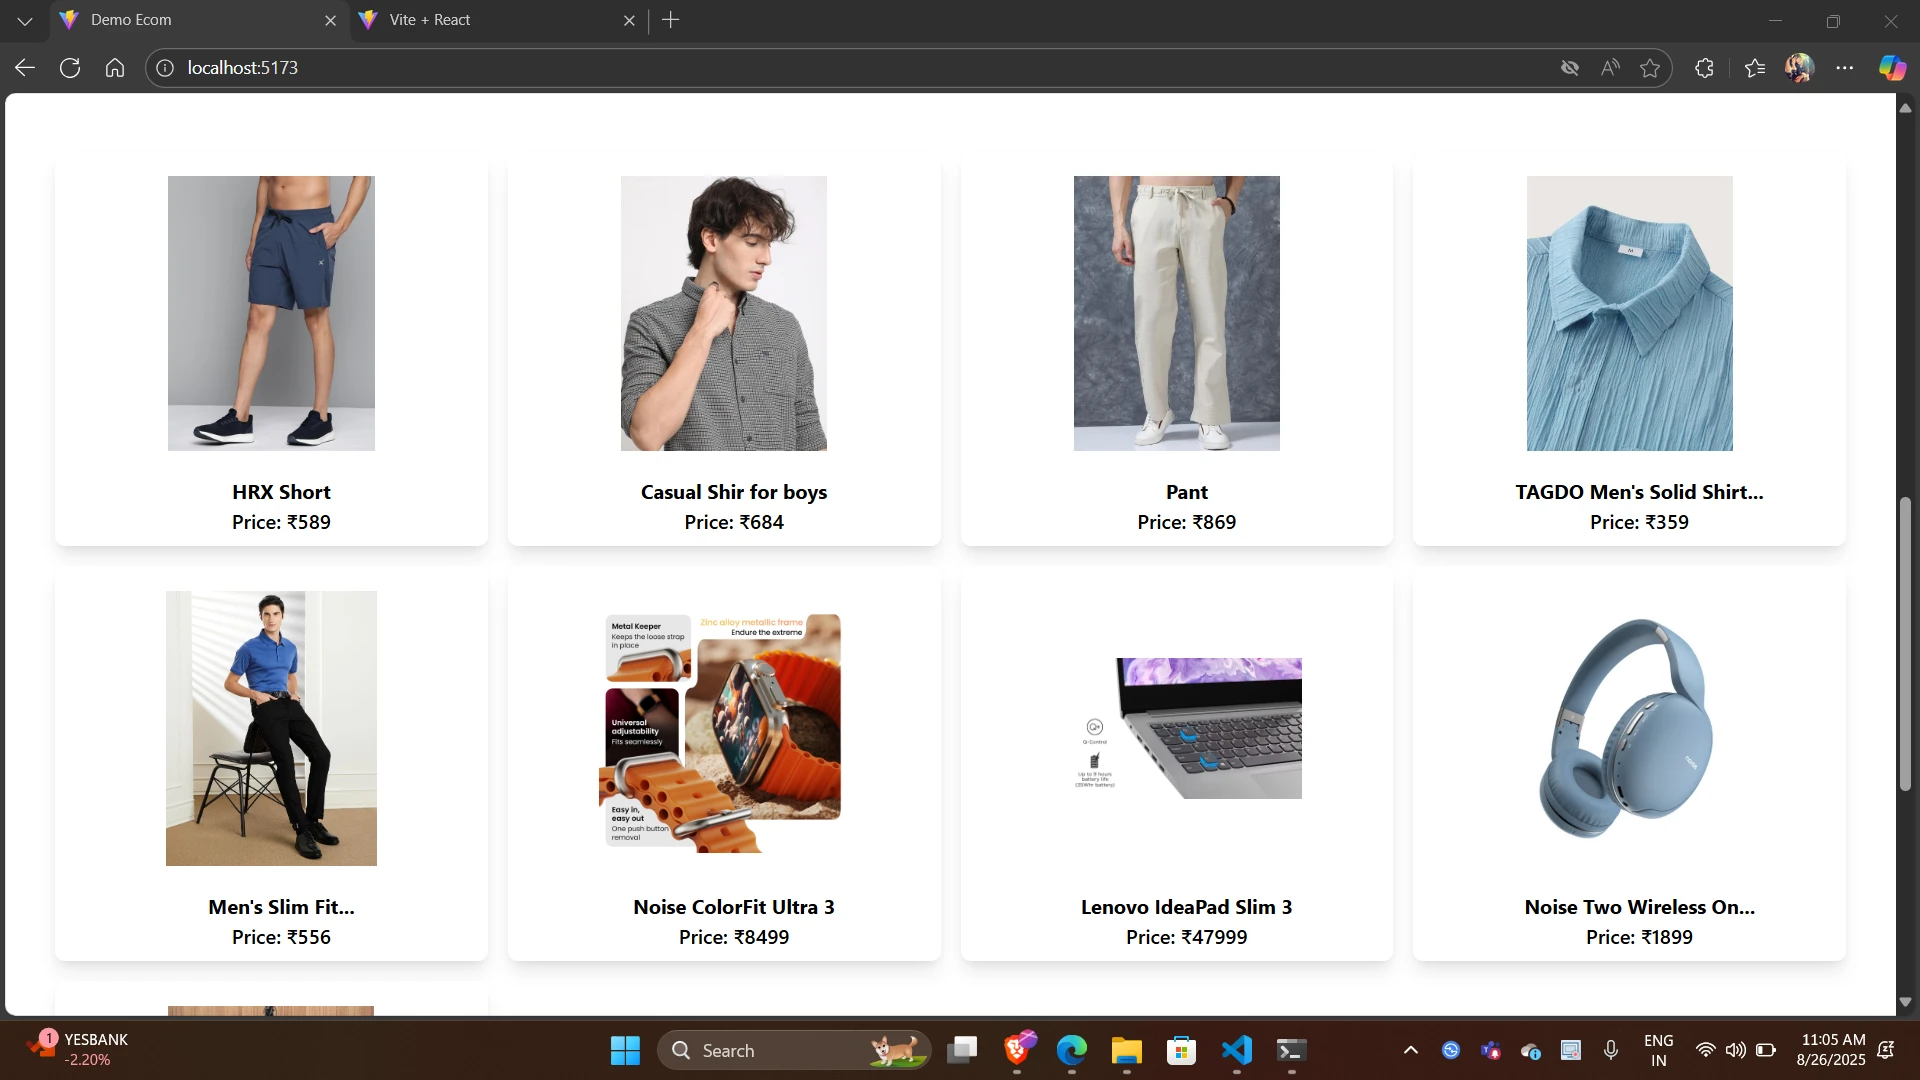Open Microsoft Edge taskbar icon
The image size is (1920, 1080).
(x=1072, y=1051)
